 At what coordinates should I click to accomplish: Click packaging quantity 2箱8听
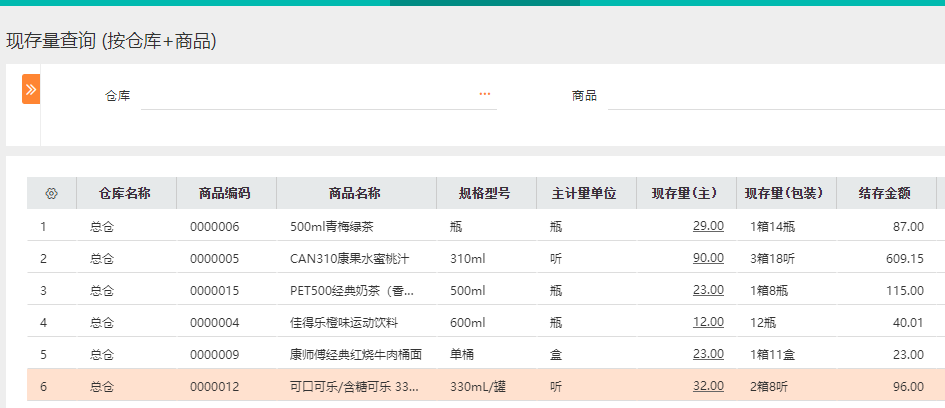pos(769,387)
